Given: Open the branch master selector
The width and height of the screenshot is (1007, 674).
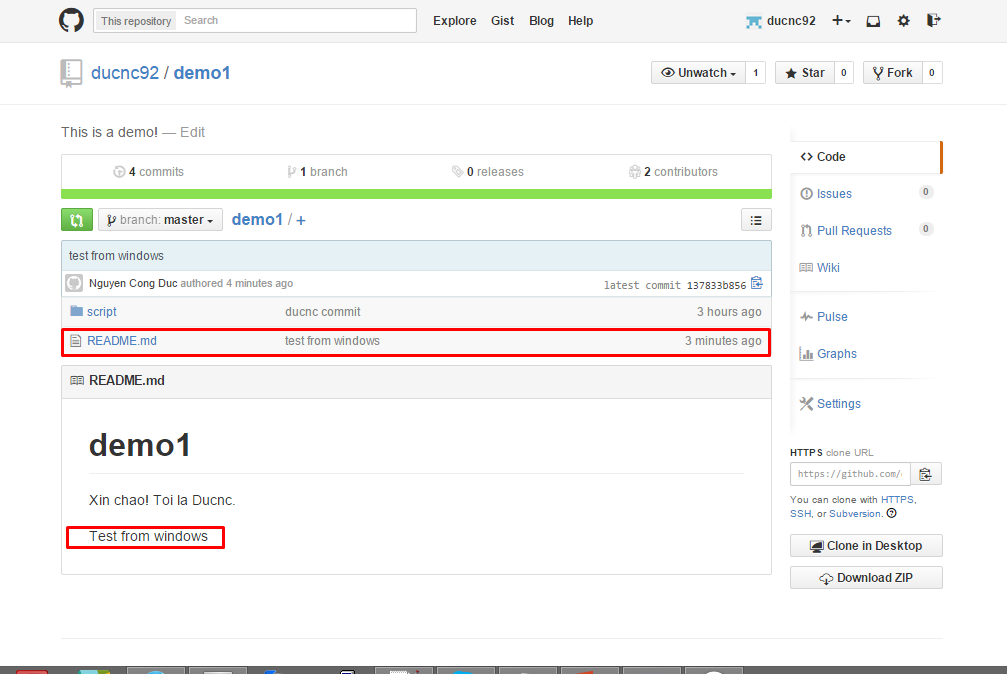Looking at the screenshot, I should pos(161,220).
